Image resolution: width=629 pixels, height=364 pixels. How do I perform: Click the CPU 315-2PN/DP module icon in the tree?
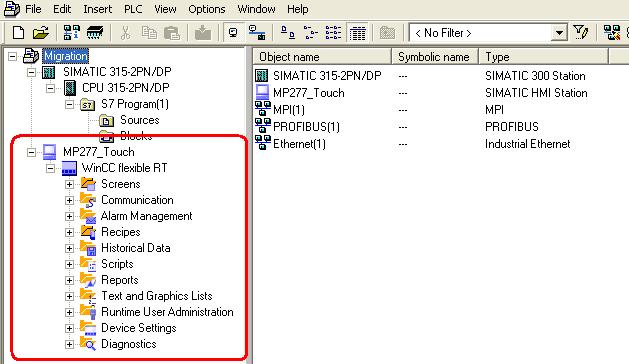tap(70, 88)
